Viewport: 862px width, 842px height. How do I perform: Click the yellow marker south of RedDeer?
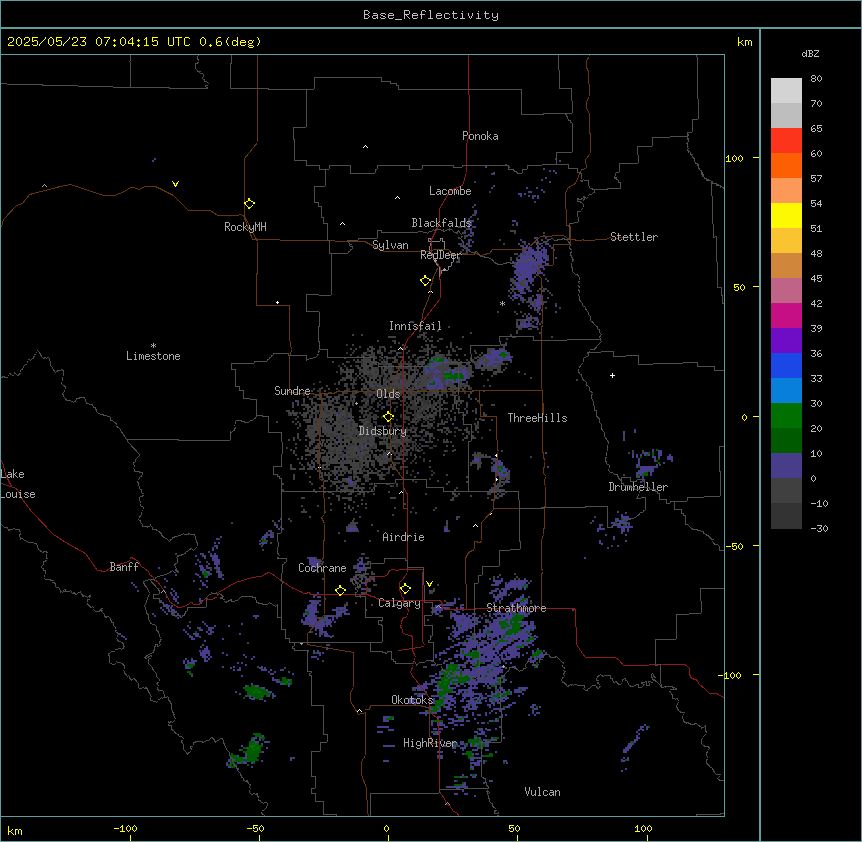point(426,281)
